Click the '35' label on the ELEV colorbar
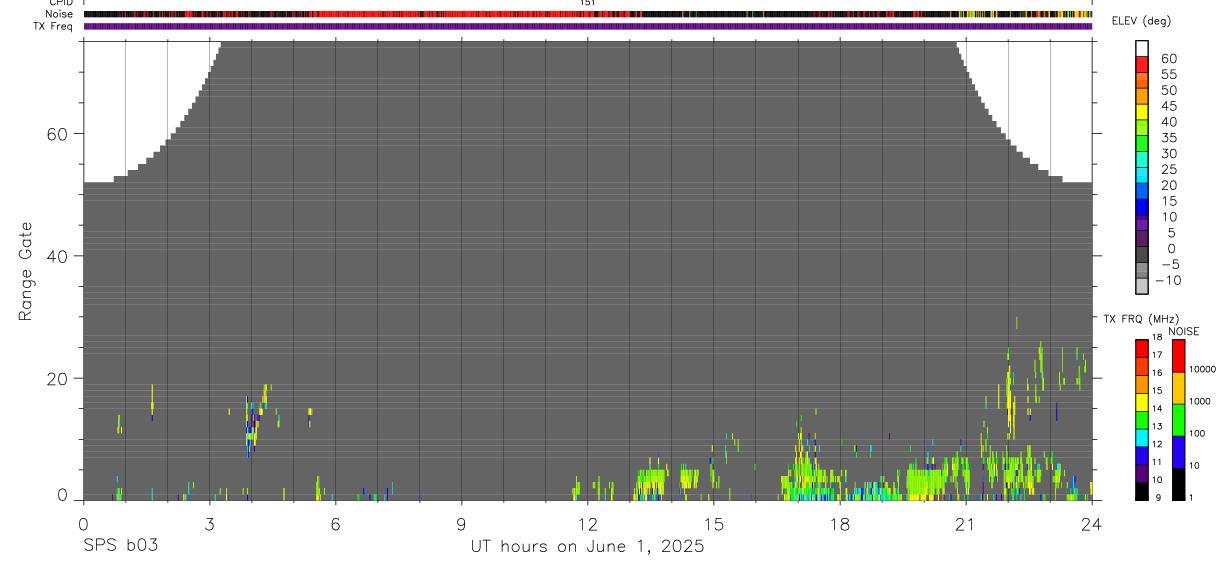 point(1168,137)
